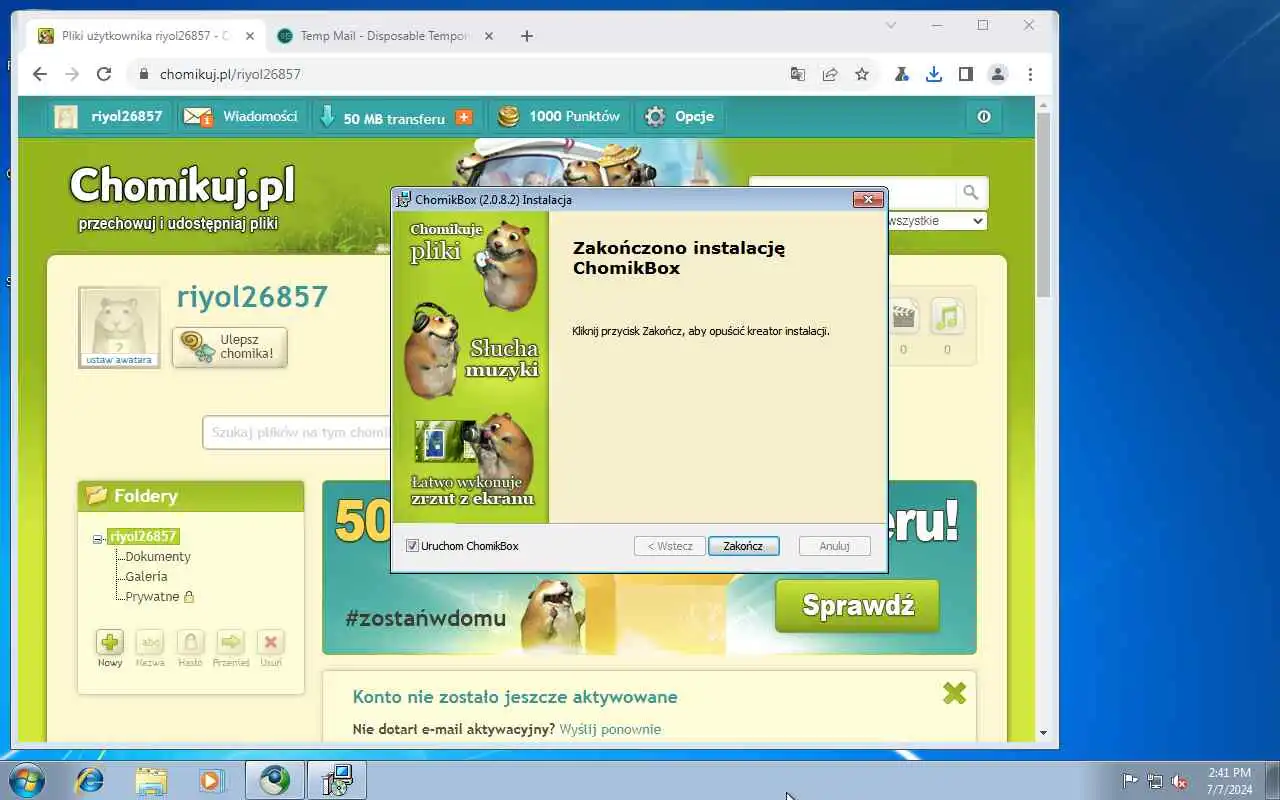Click the Wyślij ponownie activation link
Image resolution: width=1280 pixels, height=800 pixels.
[x=610, y=729]
